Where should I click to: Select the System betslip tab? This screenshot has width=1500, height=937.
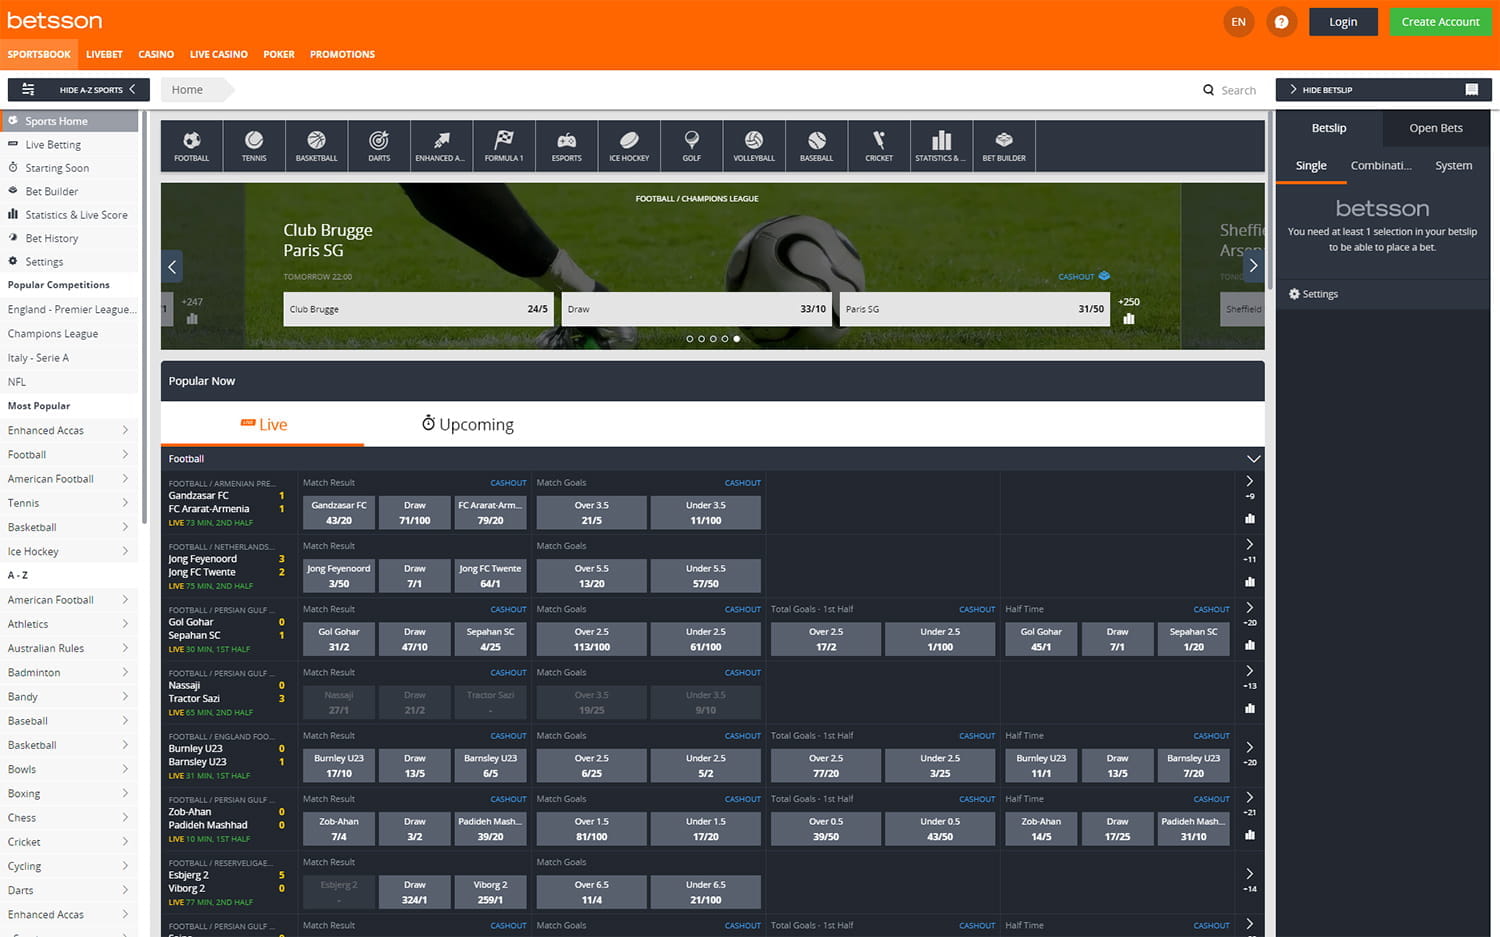[x=1453, y=166]
